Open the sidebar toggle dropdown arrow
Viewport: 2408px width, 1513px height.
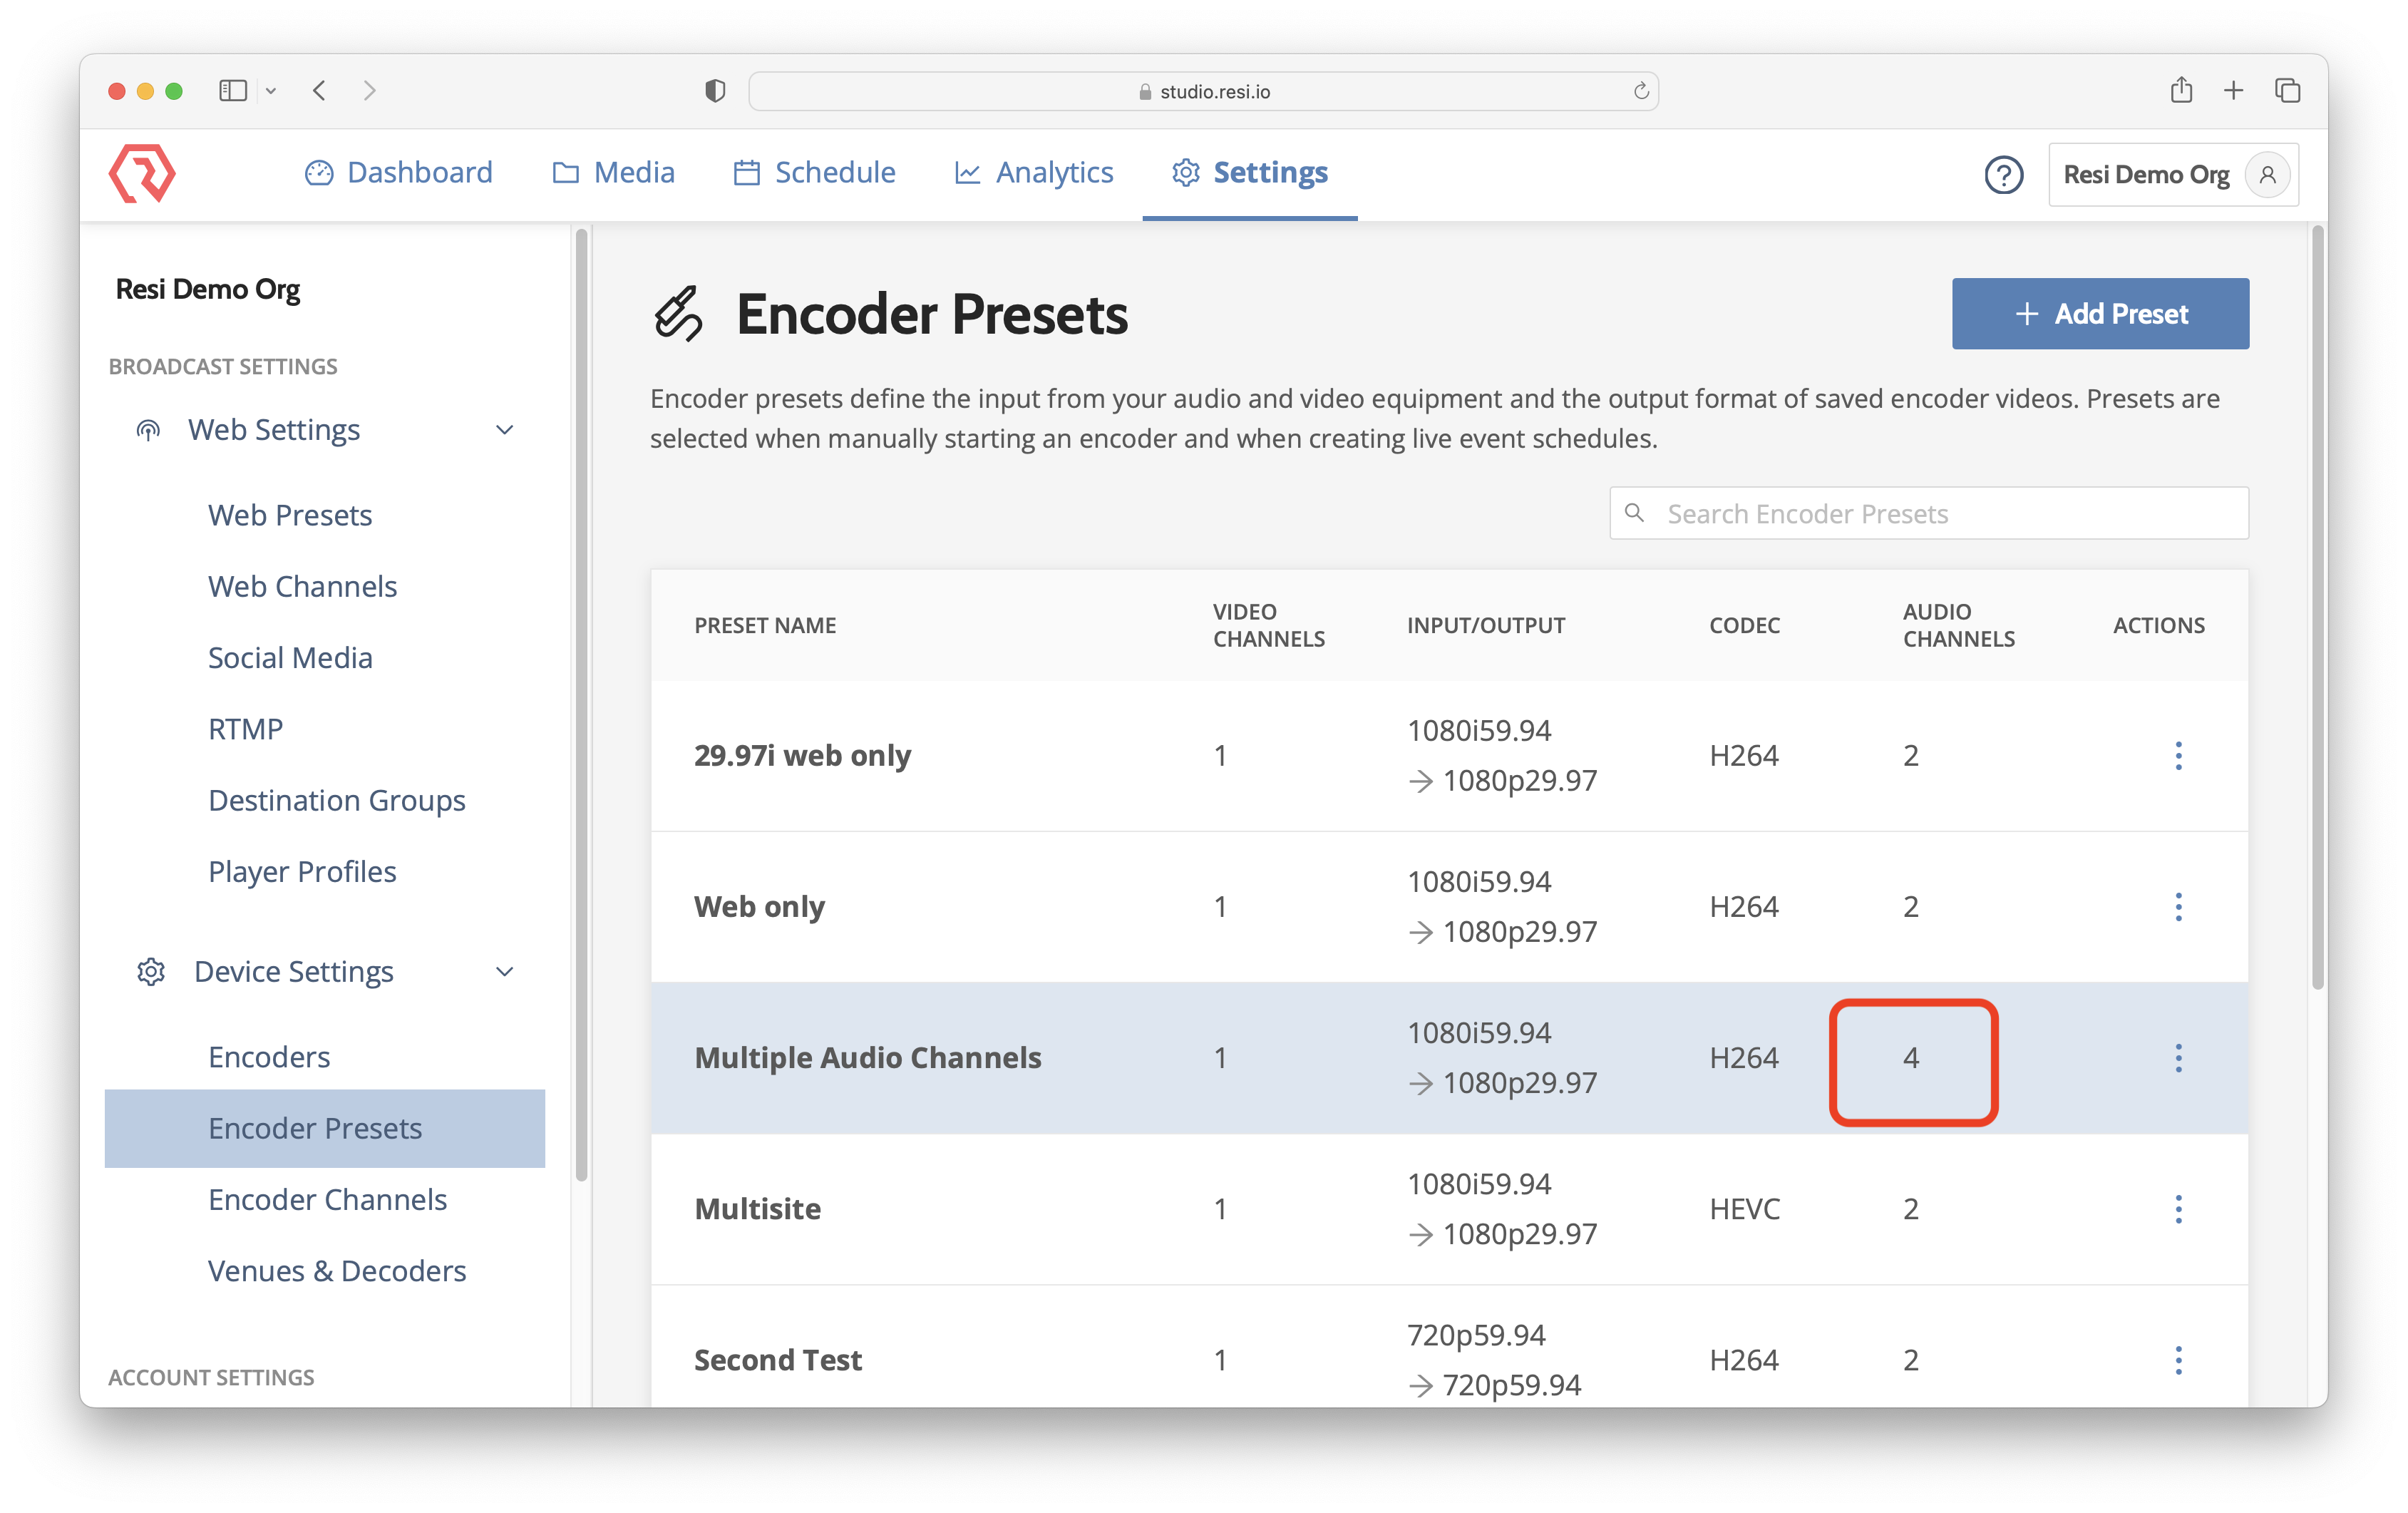pos(271,91)
